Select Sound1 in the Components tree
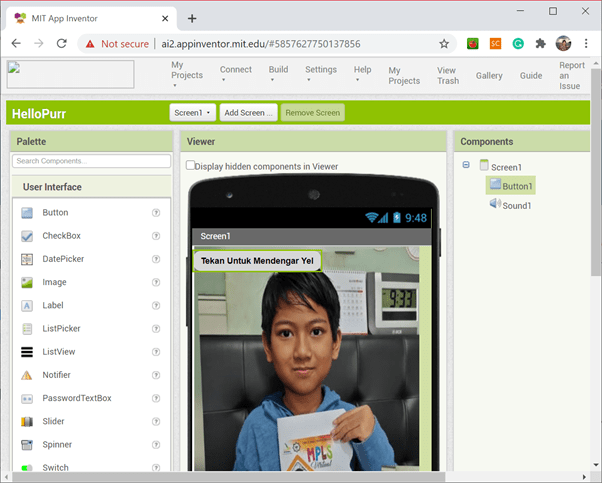 [516, 205]
